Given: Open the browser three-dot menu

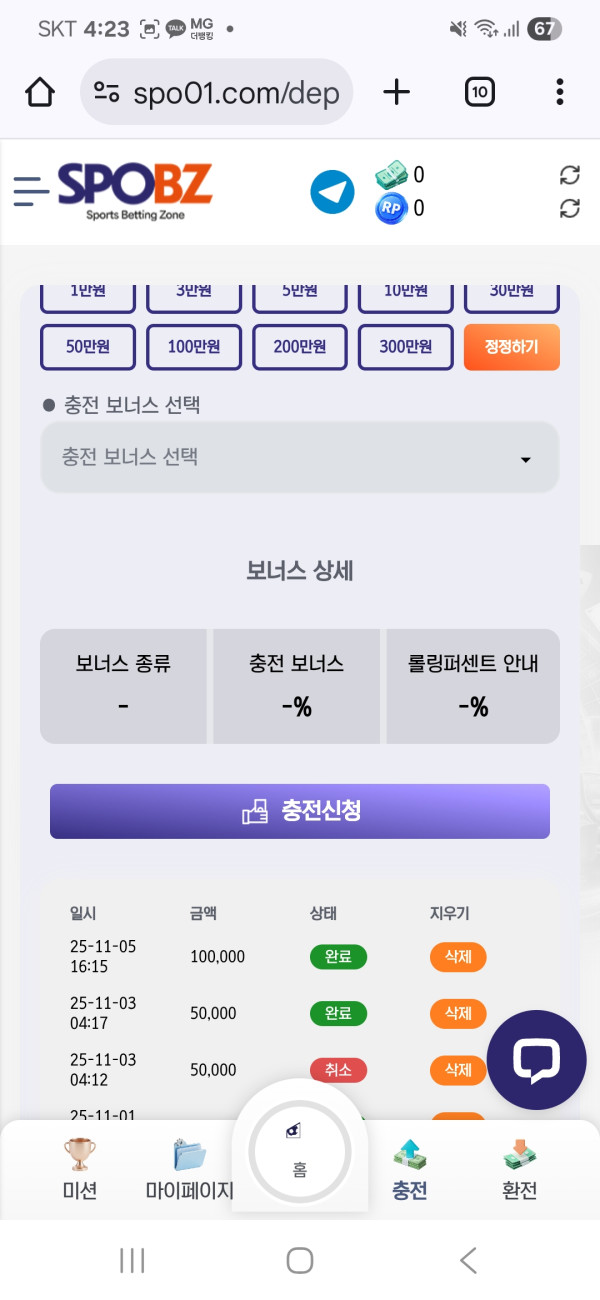Looking at the screenshot, I should (x=559, y=93).
